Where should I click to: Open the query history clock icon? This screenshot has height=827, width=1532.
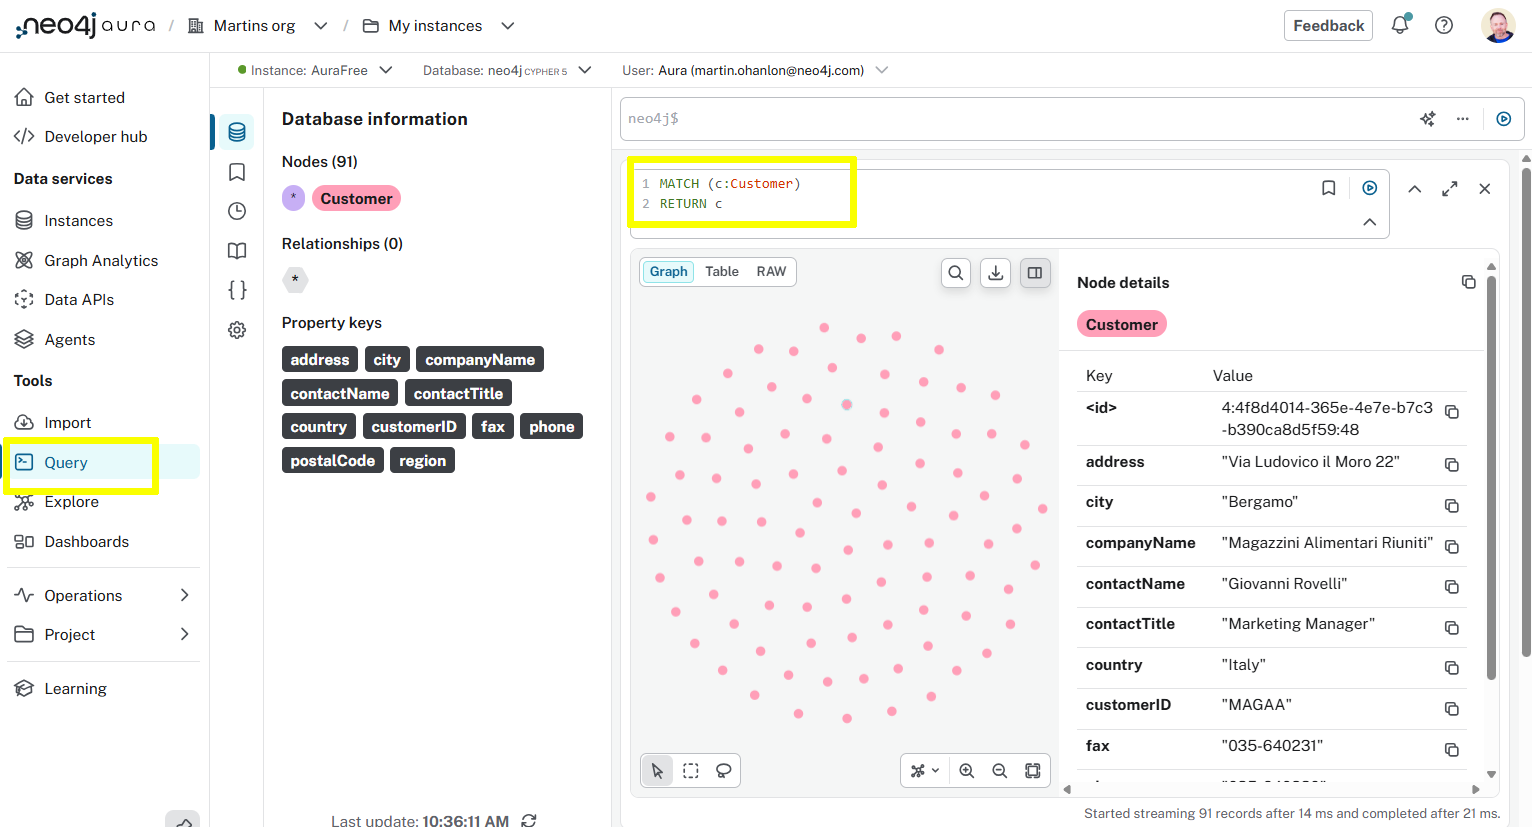(236, 211)
